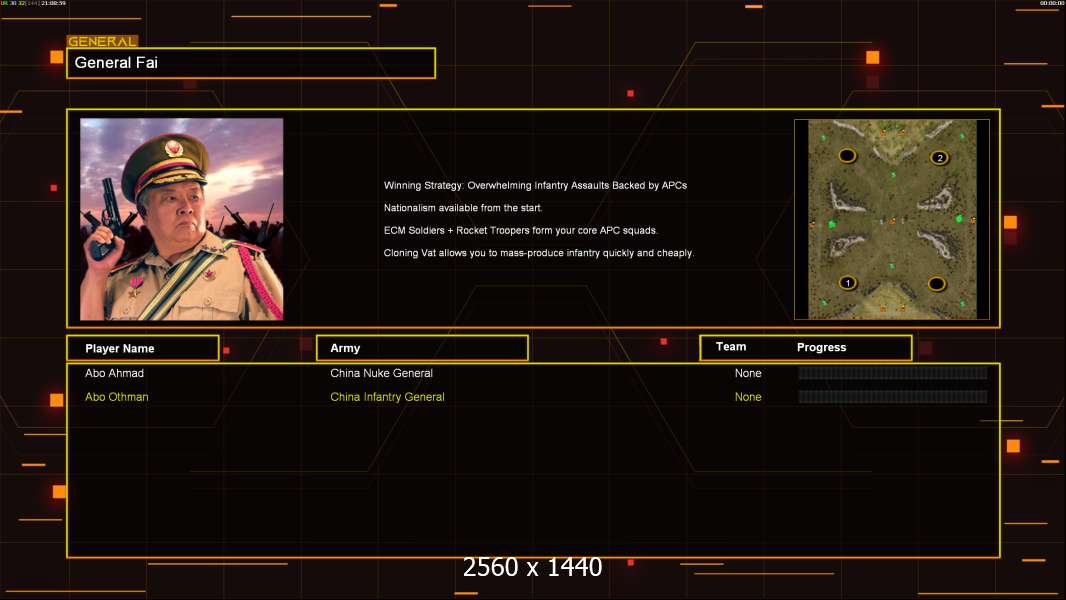Click the China Infantry General army entry
The width and height of the screenshot is (1066, 600).
tap(388, 397)
